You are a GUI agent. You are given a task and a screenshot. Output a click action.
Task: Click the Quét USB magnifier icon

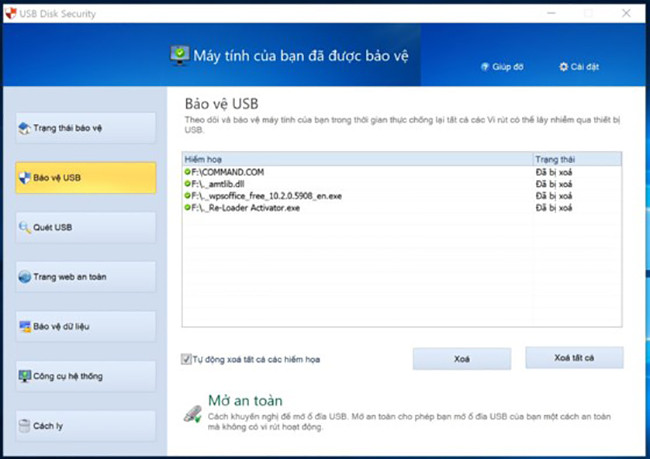click(x=25, y=227)
